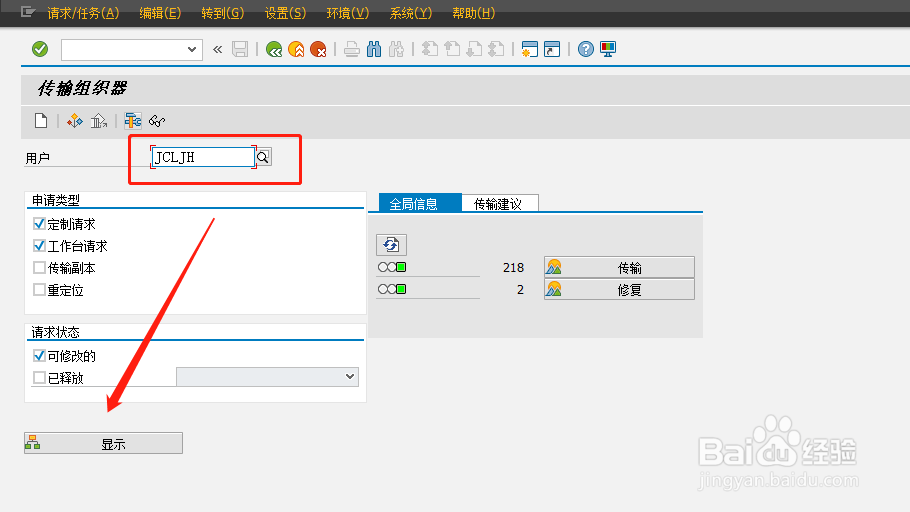Open the 编辑(E) menu
910x512 pixels.
pos(160,13)
